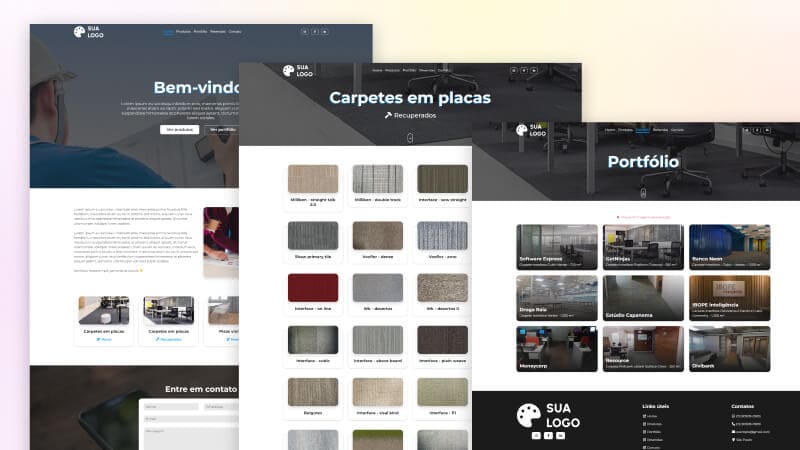Image resolution: width=800 pixels, height=450 pixels.
Task: Select the Home tab in the home page navbar
Action: coord(167,32)
